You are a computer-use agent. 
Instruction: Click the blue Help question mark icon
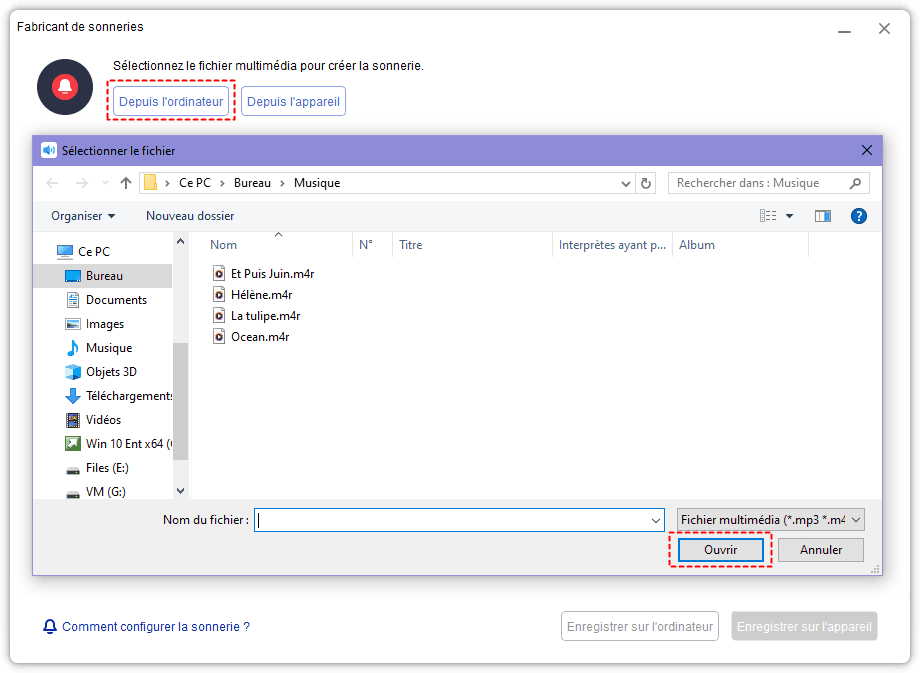coord(858,216)
